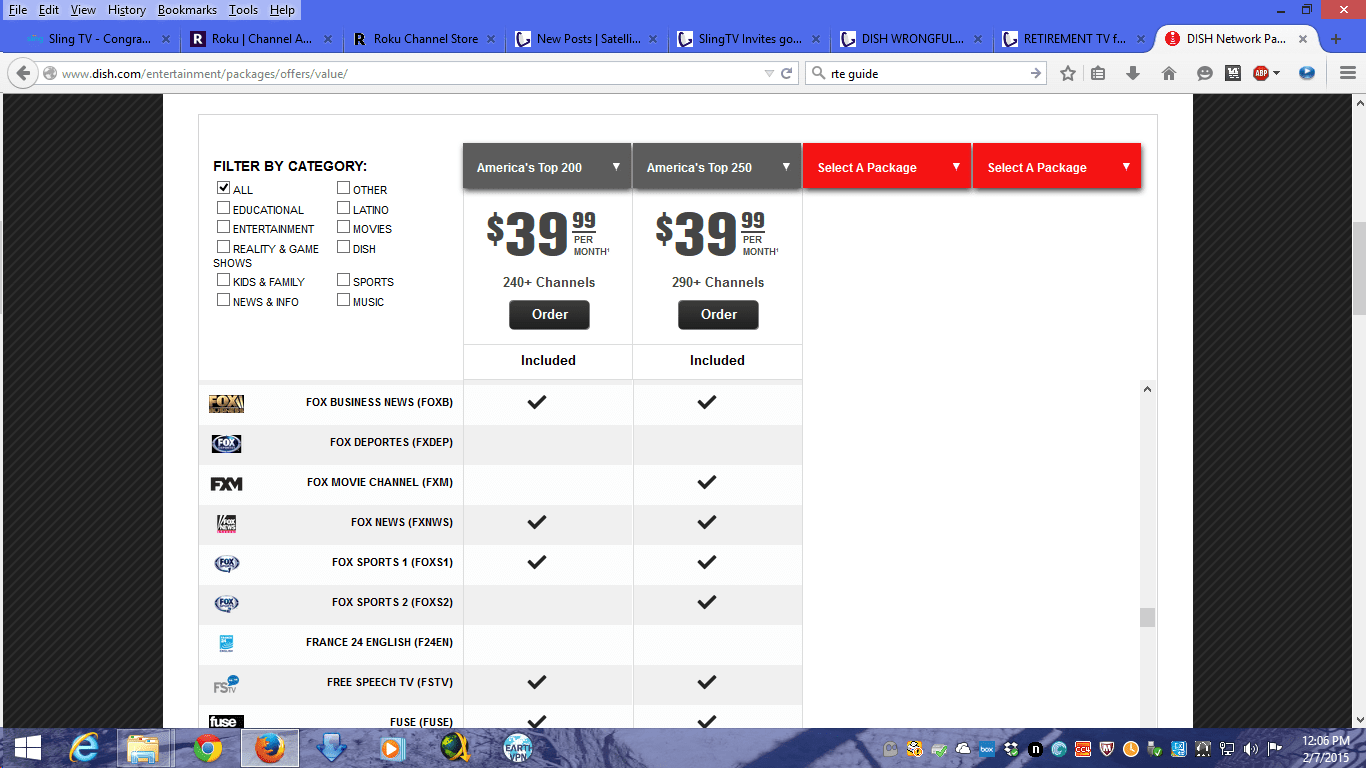Open the Firefox hamburger menu
This screenshot has width=1366, height=768.
click(x=1347, y=73)
